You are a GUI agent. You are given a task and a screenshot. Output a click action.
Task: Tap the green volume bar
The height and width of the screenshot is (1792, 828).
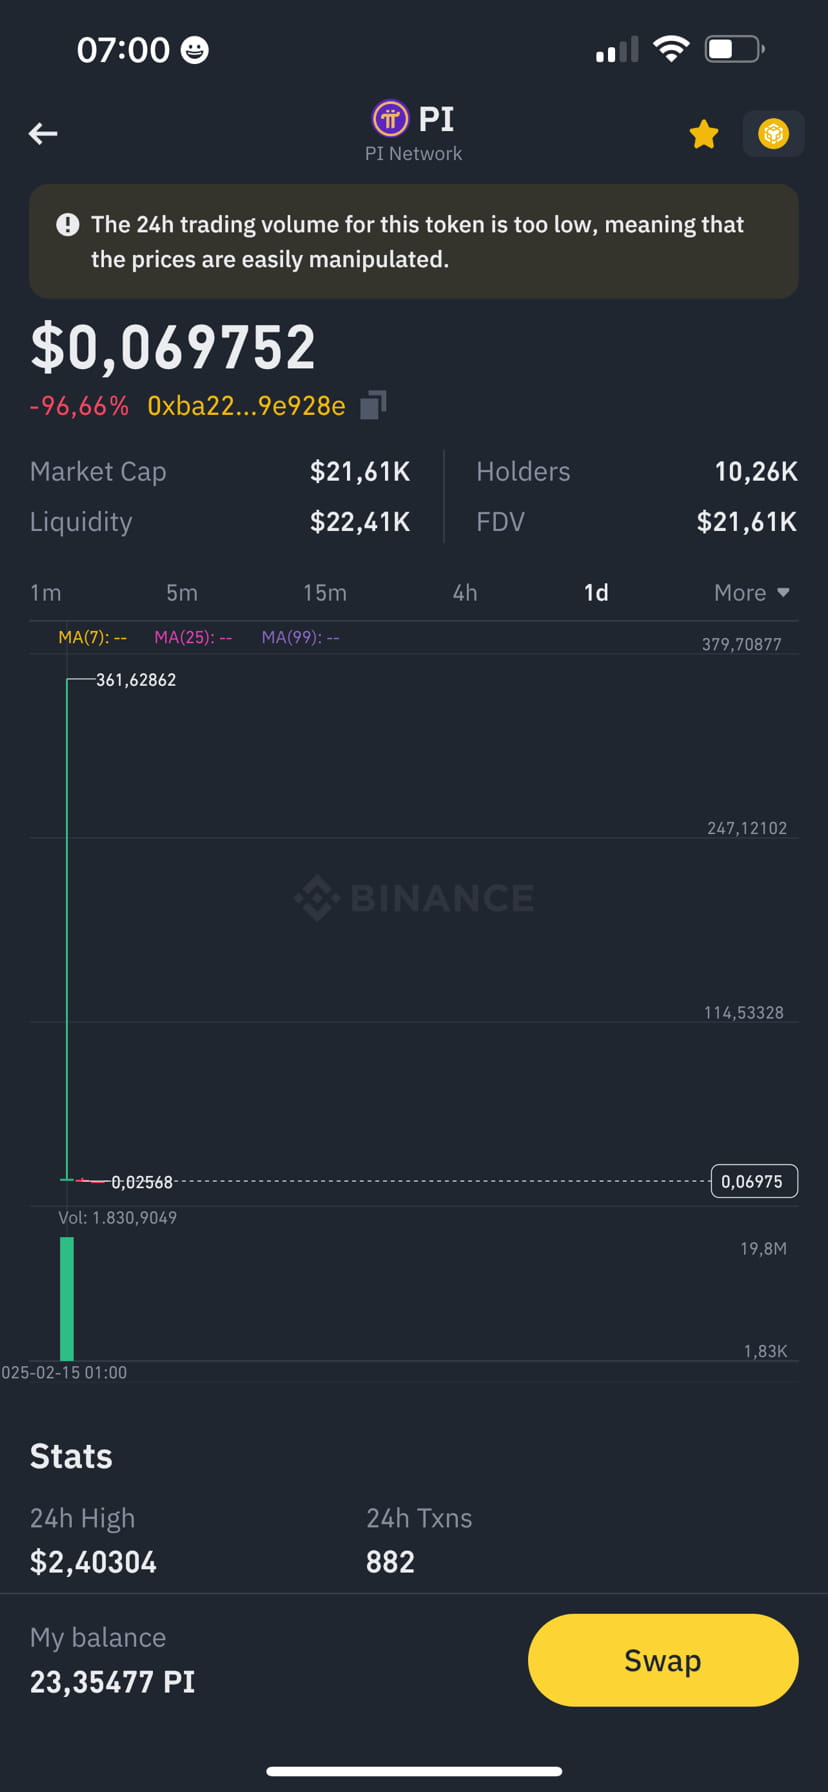(67, 1298)
